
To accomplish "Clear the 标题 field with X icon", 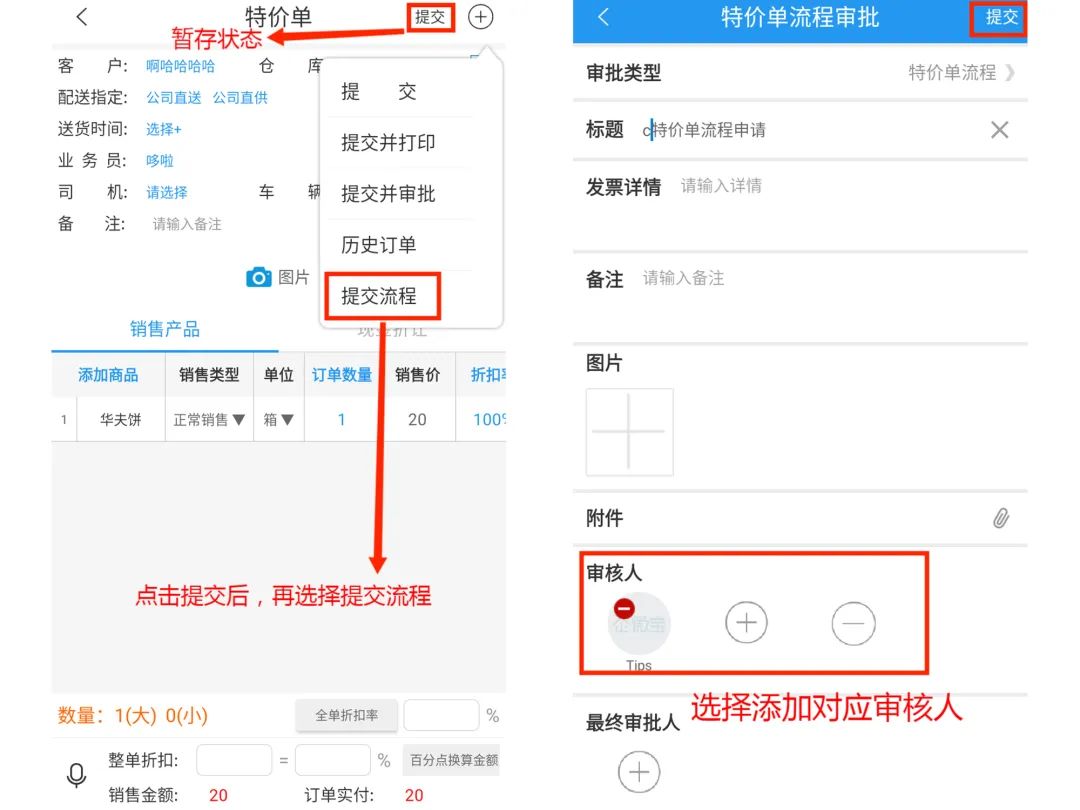I will (999, 129).
